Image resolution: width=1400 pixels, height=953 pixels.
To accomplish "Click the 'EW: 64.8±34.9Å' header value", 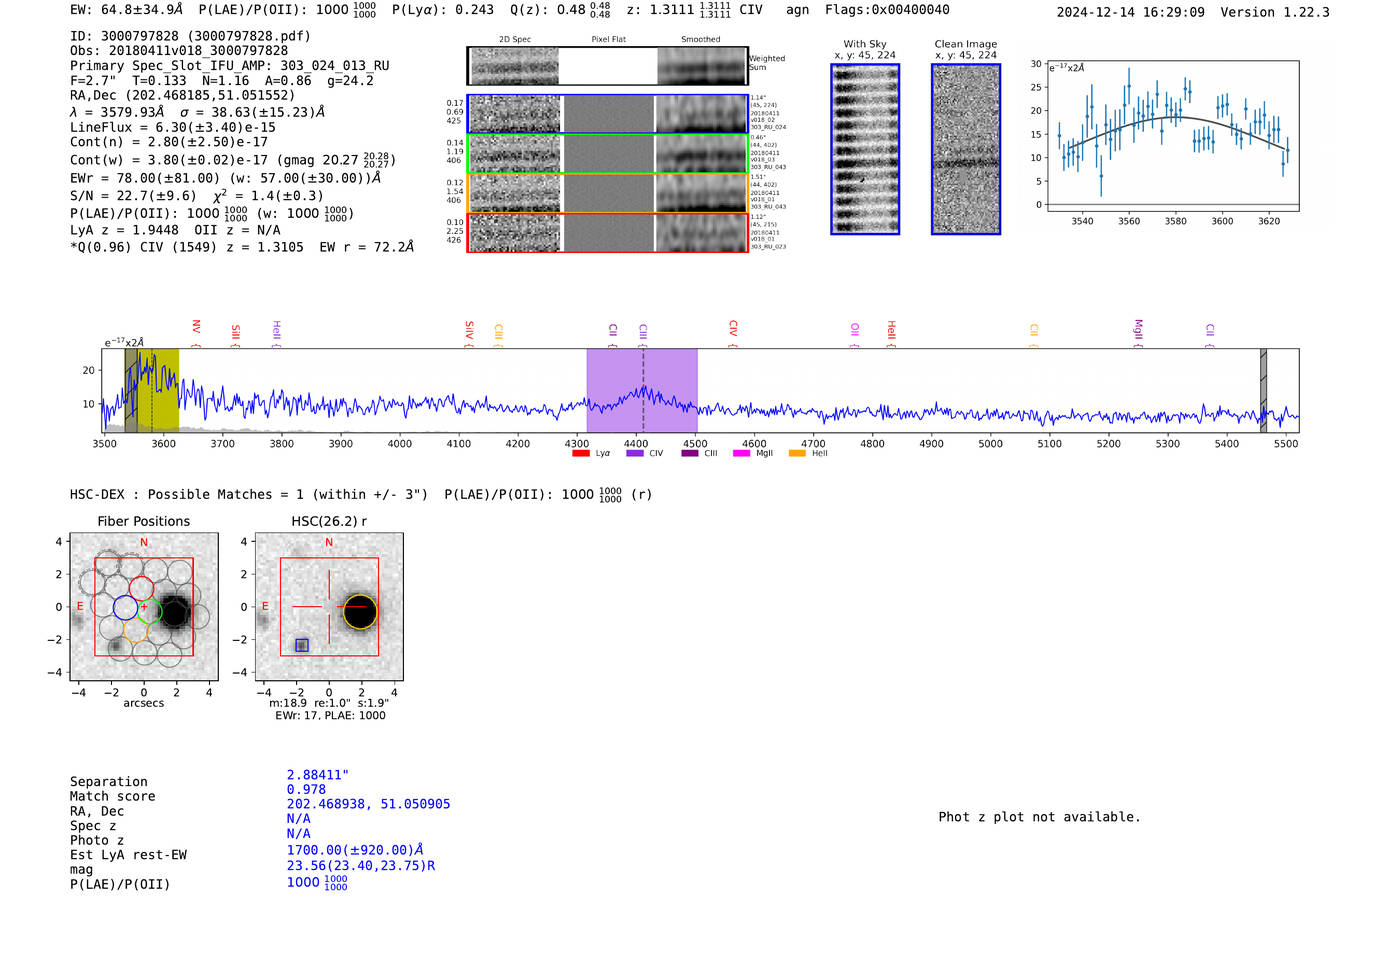I will coord(127,10).
